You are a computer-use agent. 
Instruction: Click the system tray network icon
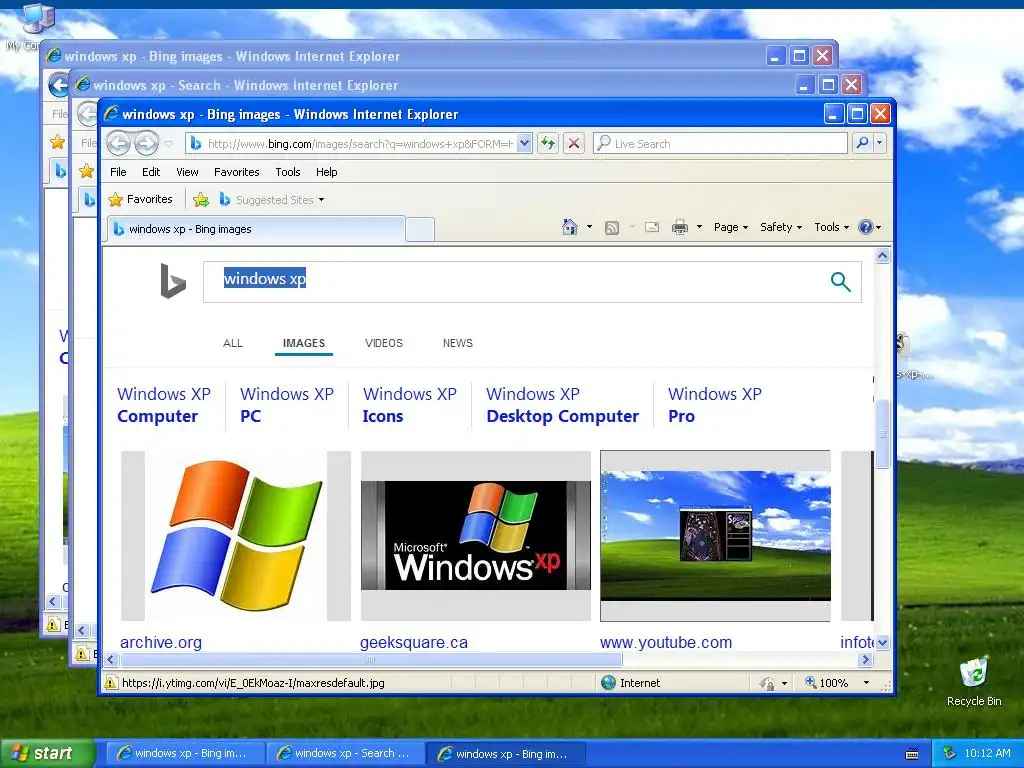(949, 753)
